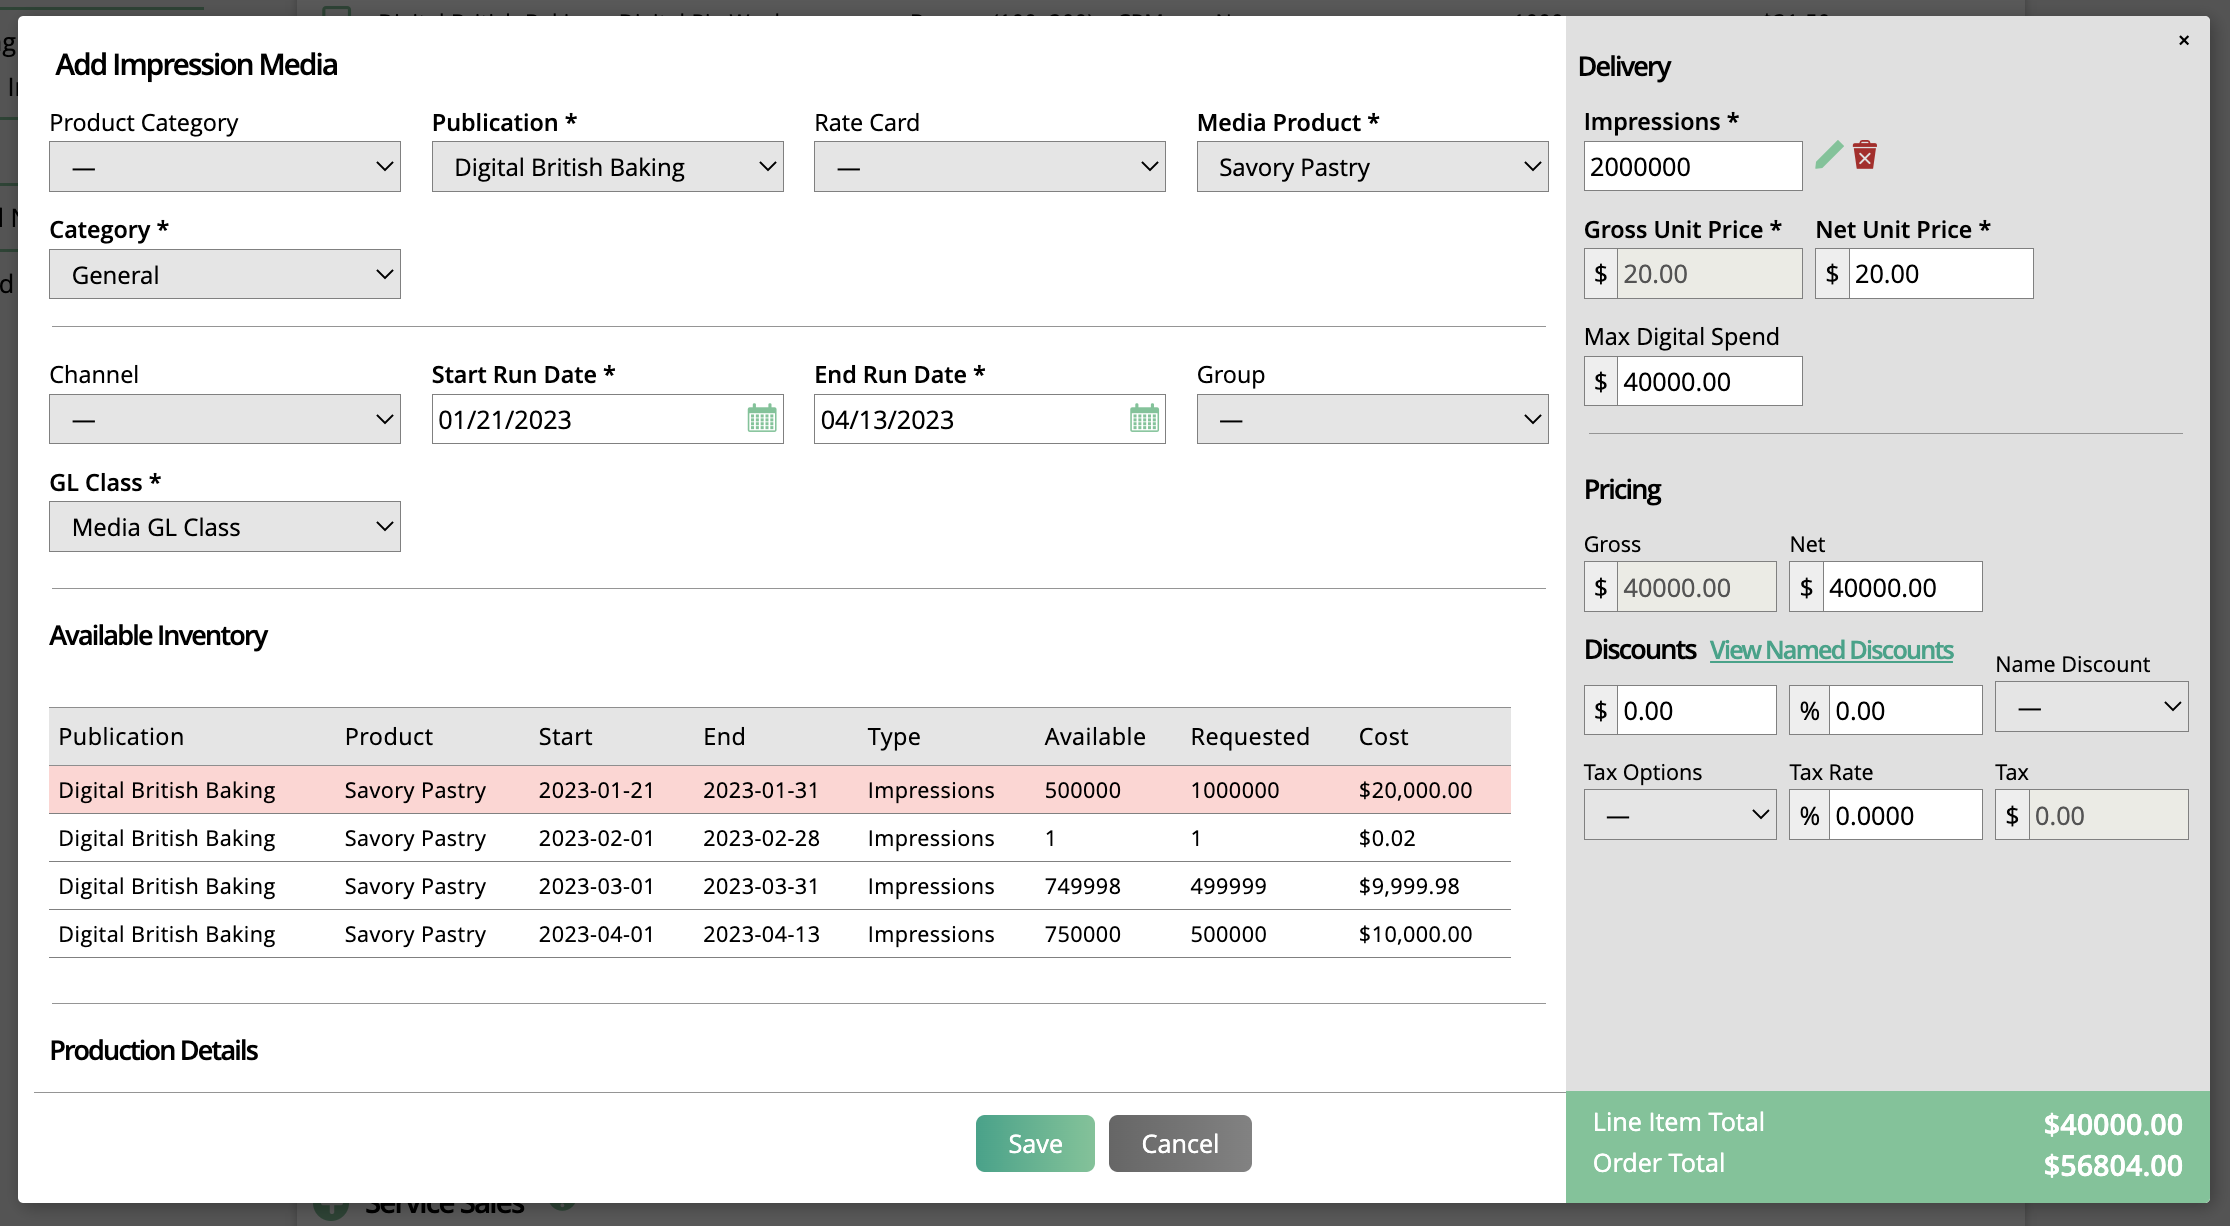Open the Group dropdown

coord(1372,419)
